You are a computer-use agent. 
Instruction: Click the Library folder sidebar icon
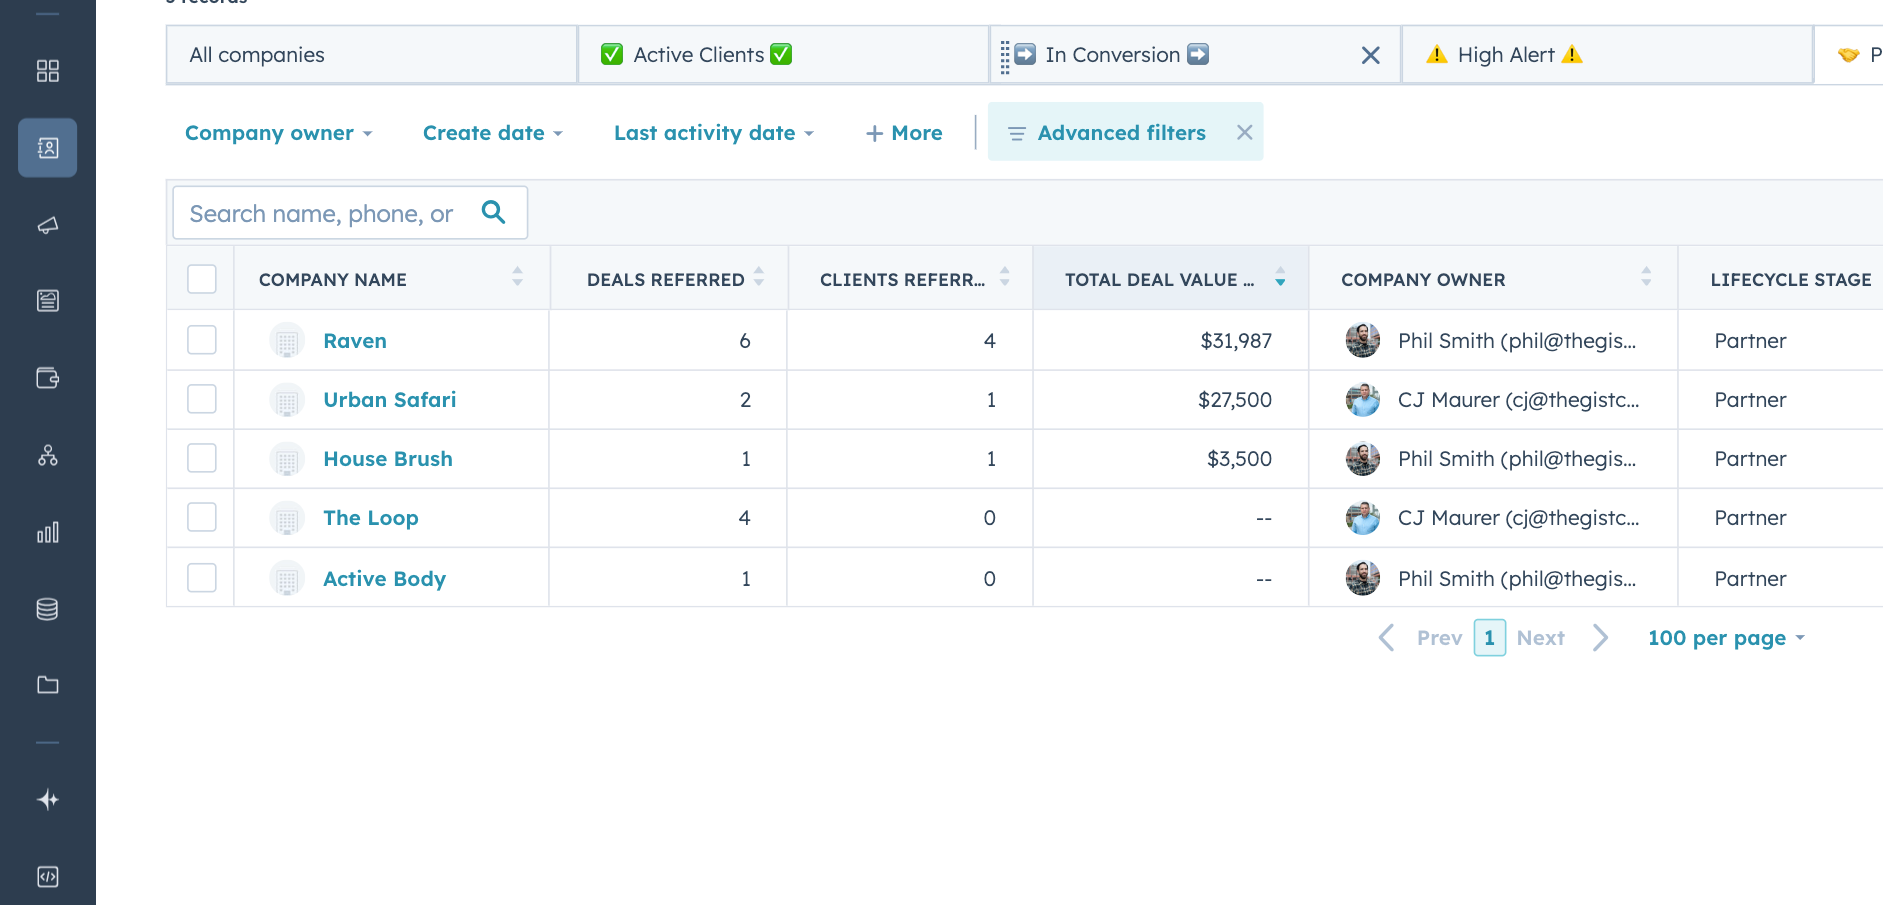click(47, 685)
